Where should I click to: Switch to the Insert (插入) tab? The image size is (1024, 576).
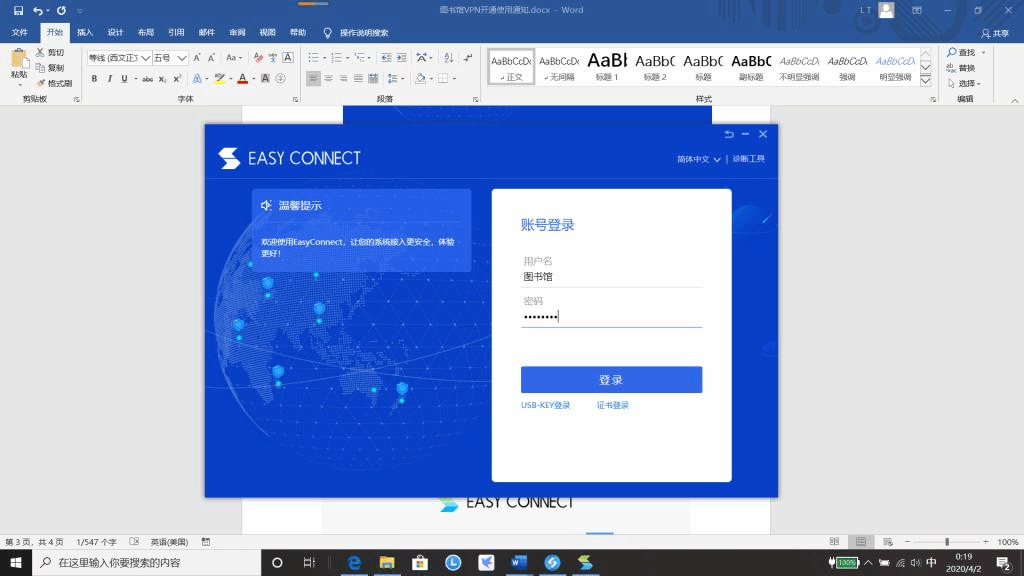85,33
